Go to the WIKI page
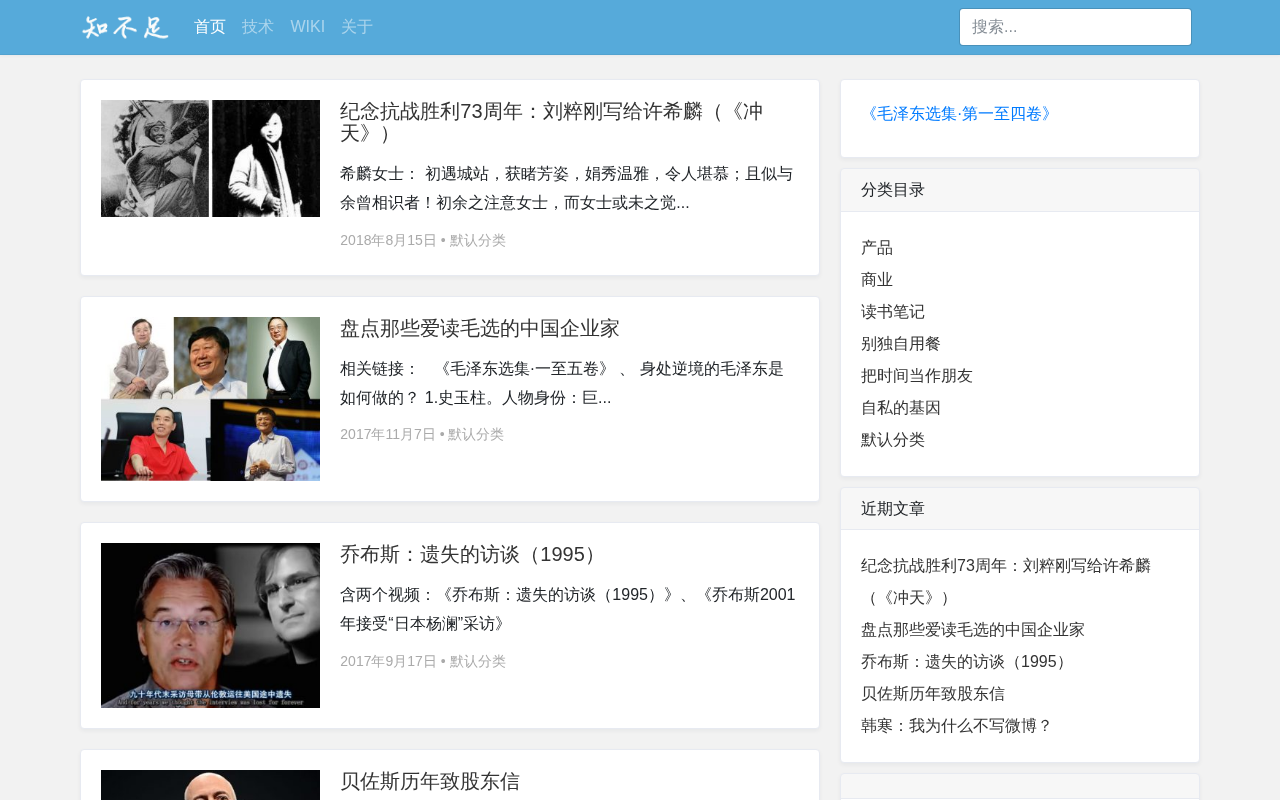1280x800 pixels. click(308, 27)
